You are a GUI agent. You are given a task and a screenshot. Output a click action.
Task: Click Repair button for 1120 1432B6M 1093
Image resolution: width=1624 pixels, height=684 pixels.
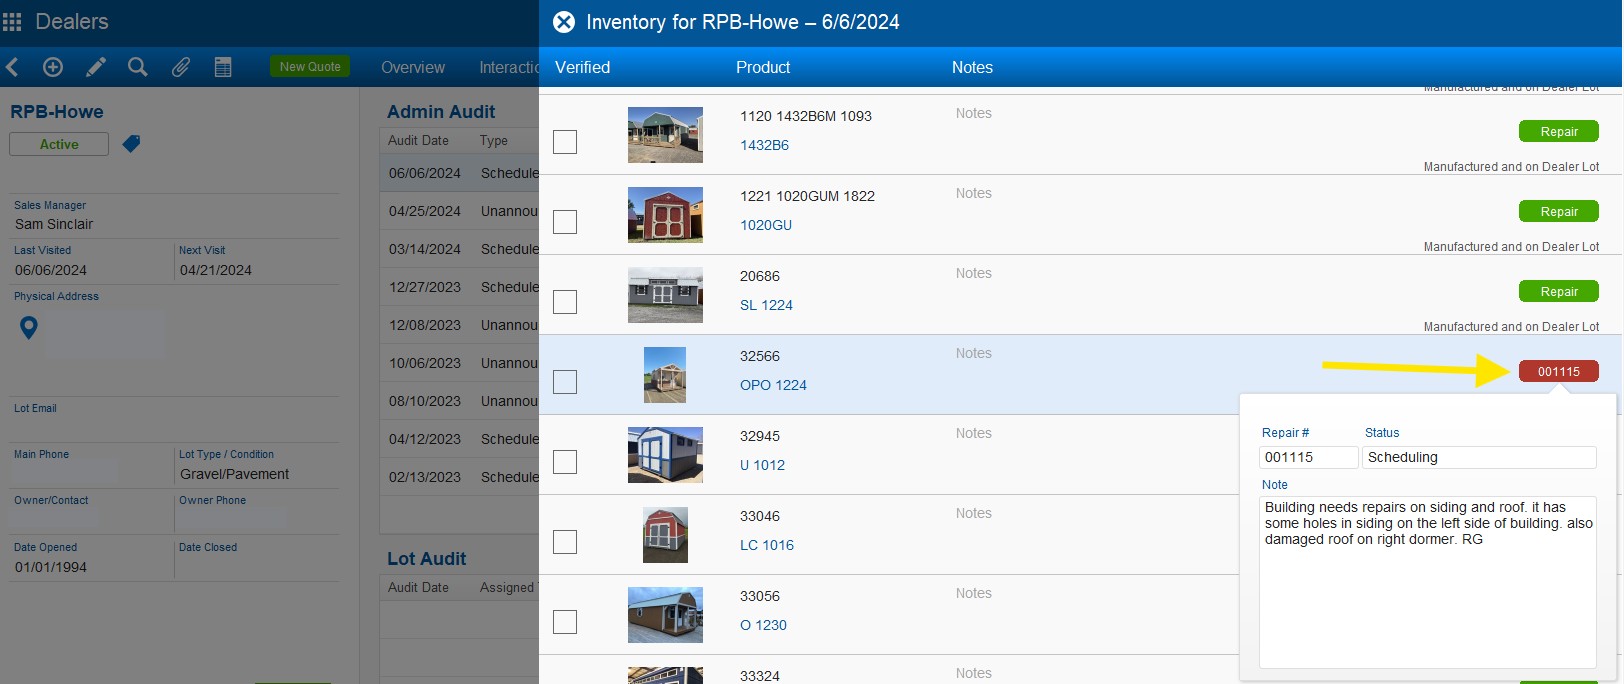click(x=1558, y=131)
